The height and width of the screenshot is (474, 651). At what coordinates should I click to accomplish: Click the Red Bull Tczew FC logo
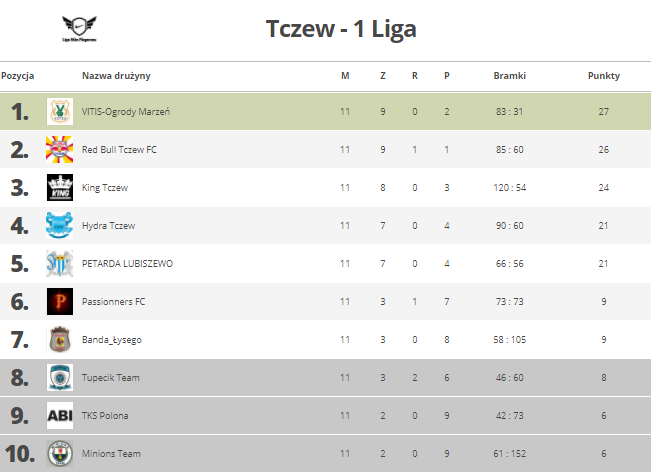click(x=60, y=149)
